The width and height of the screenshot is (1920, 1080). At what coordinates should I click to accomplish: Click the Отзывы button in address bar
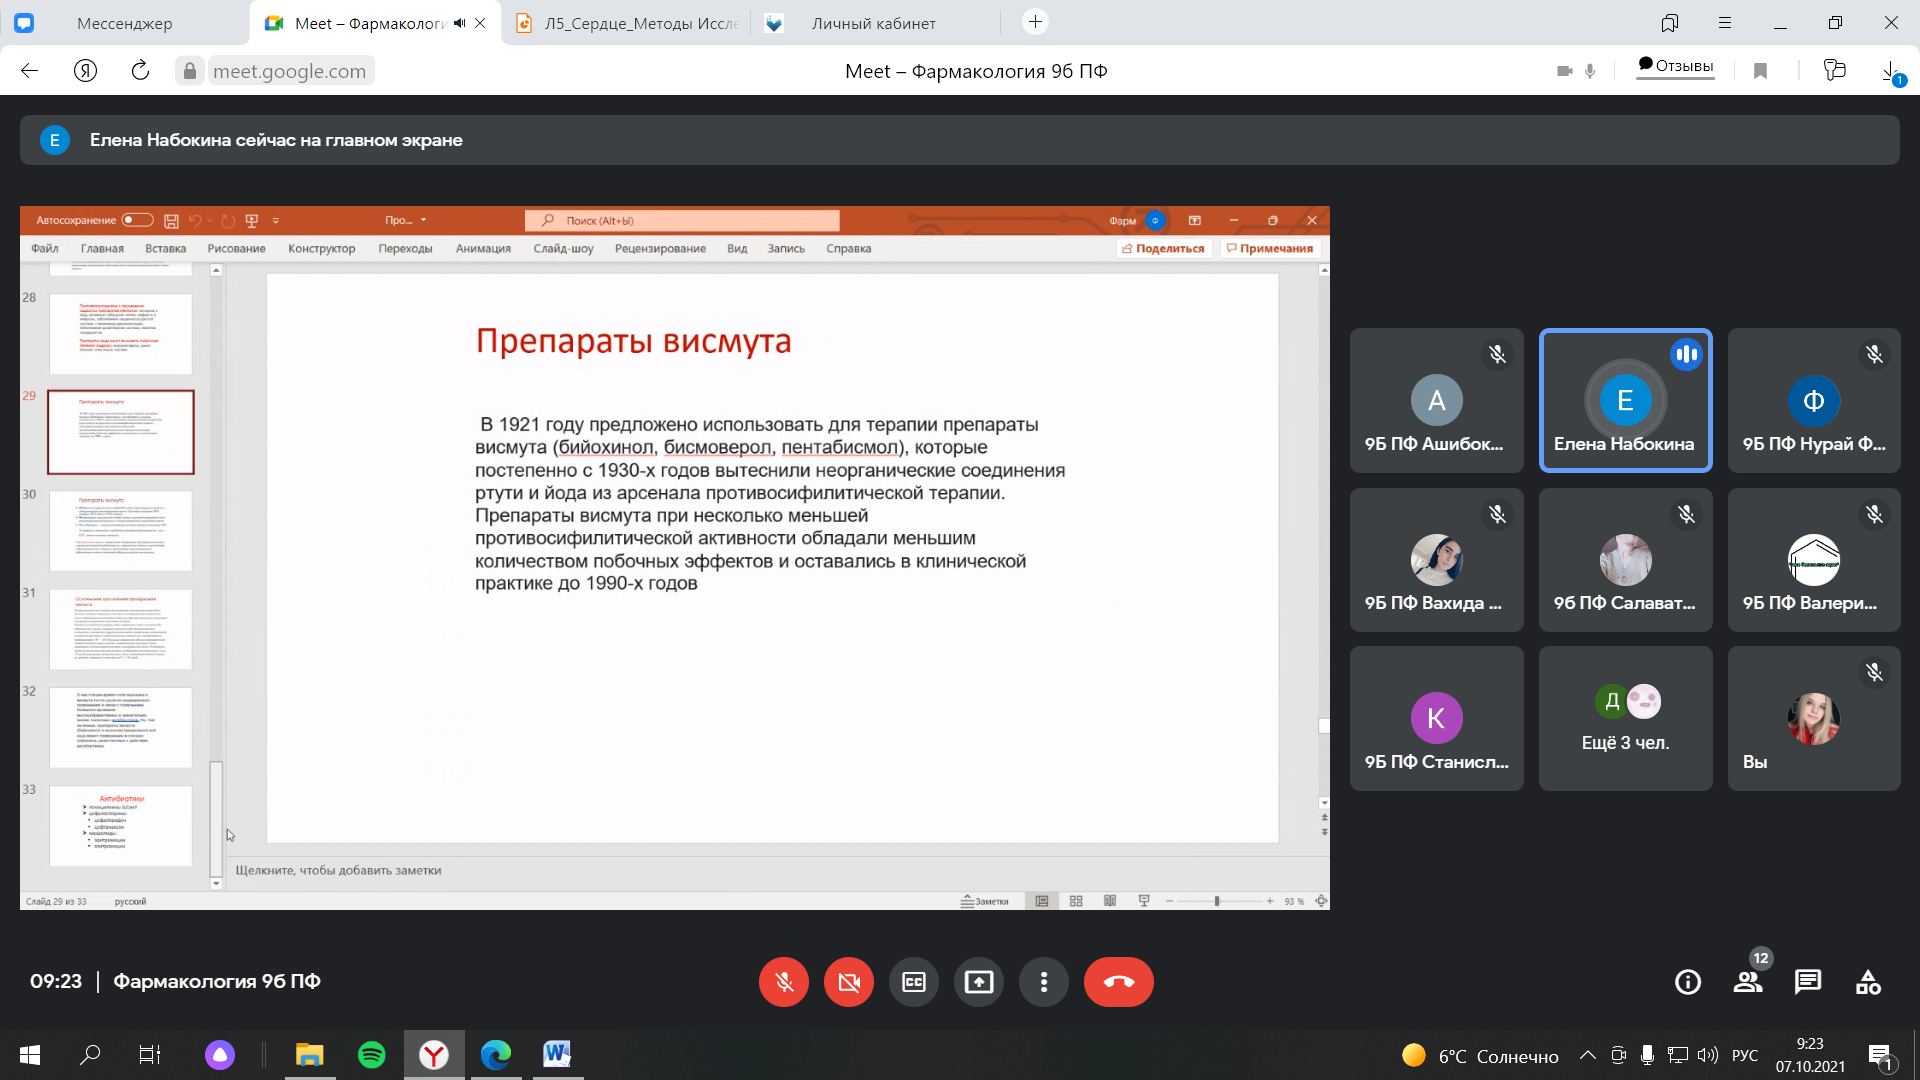(x=1676, y=66)
